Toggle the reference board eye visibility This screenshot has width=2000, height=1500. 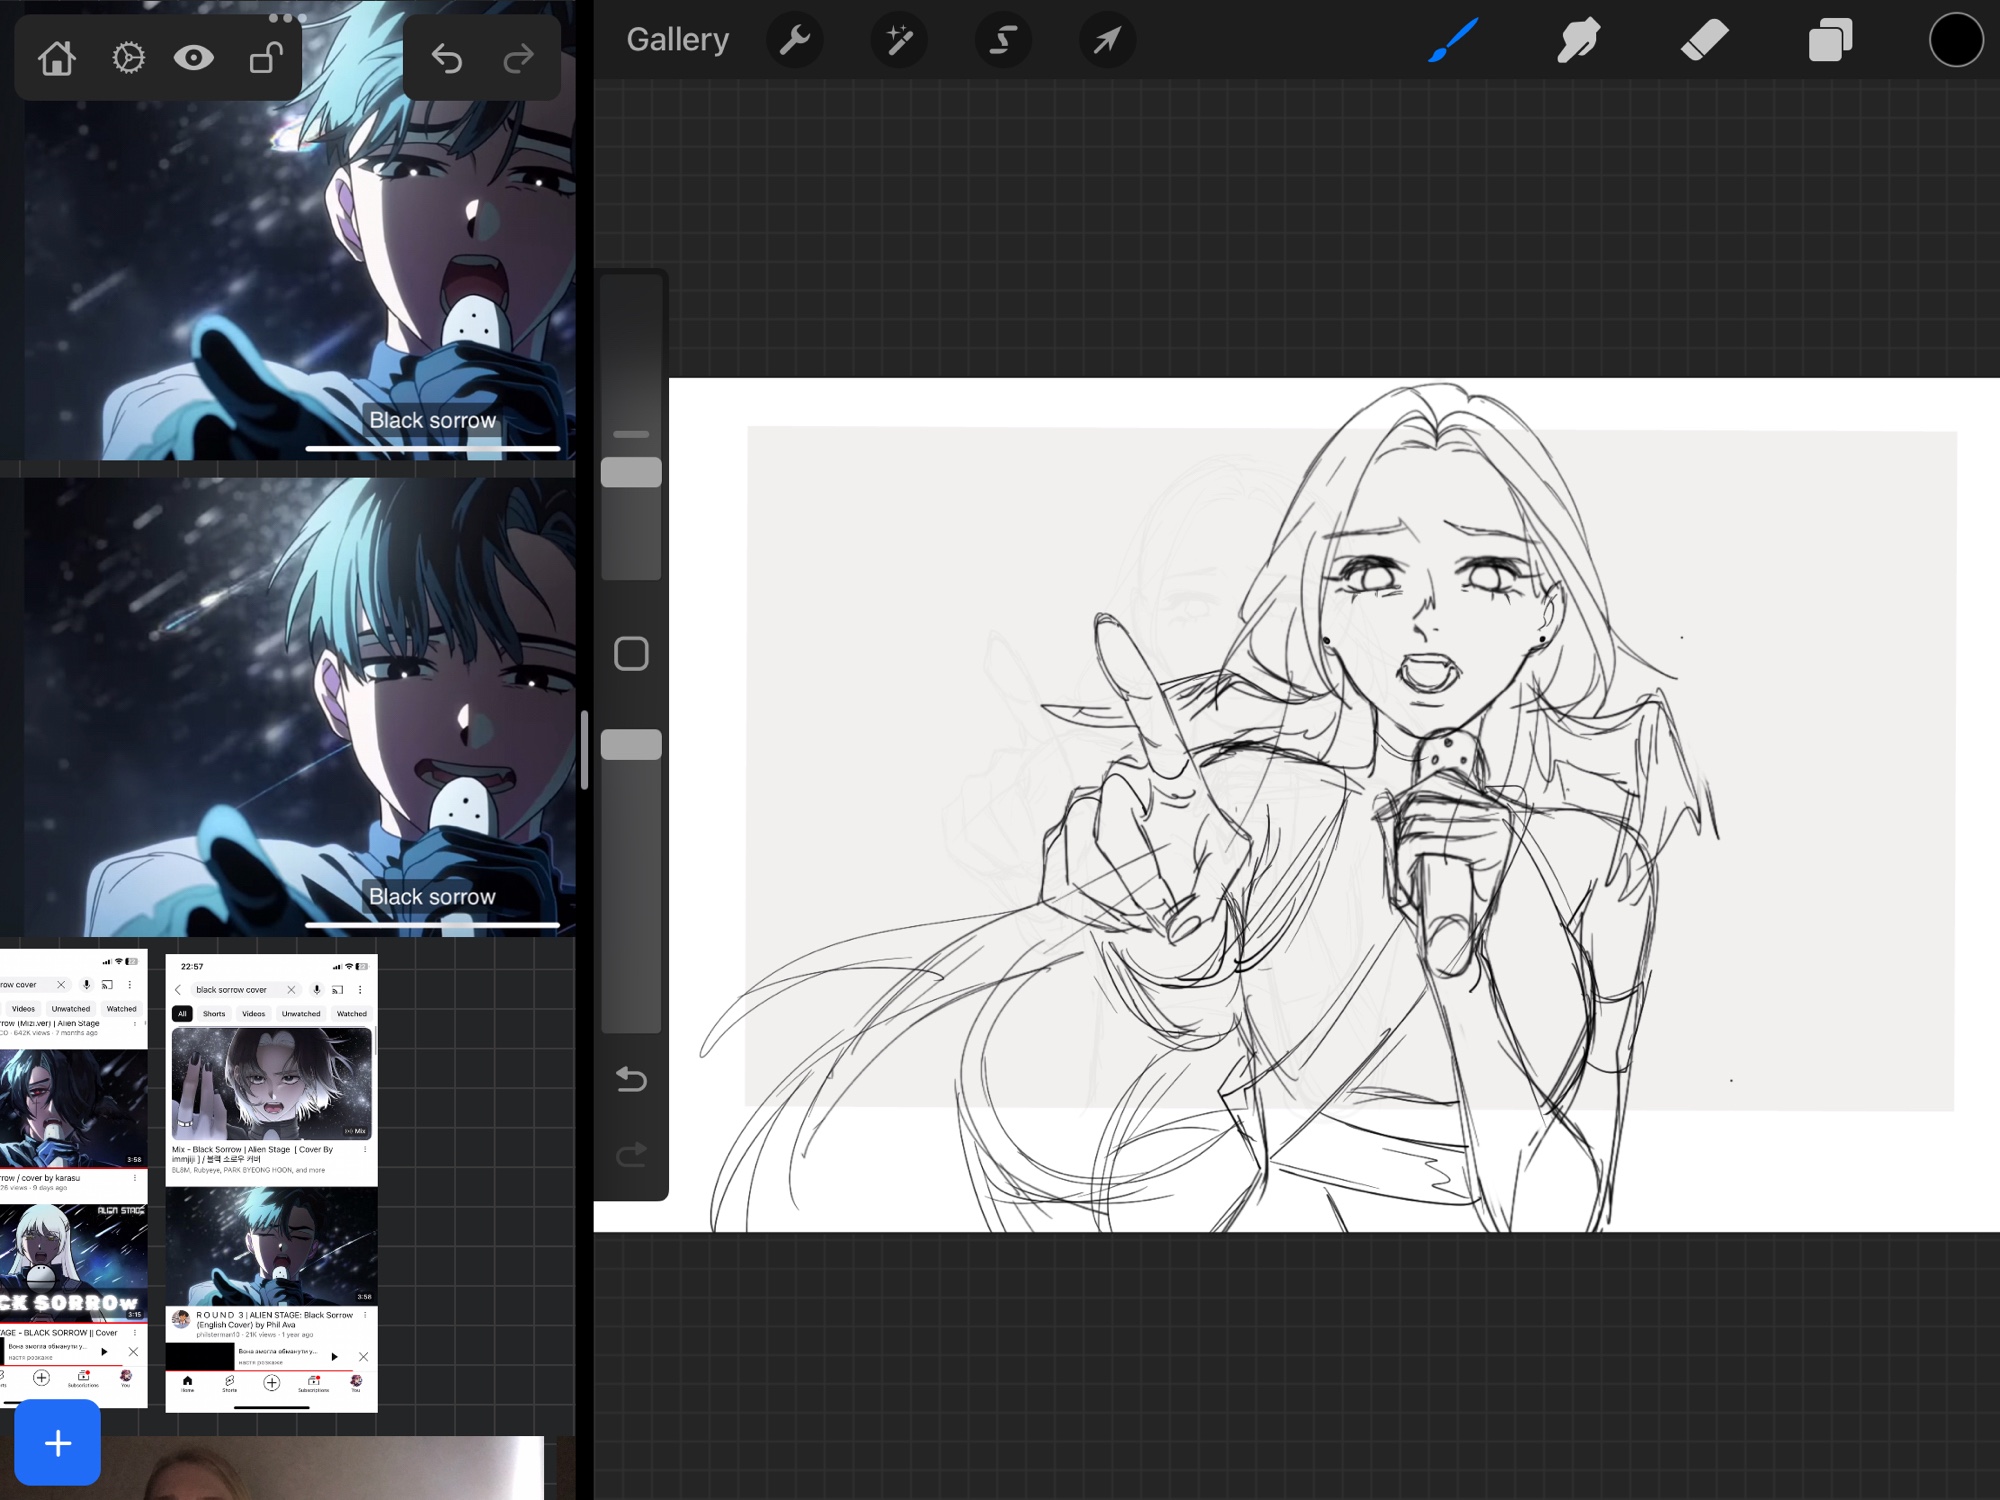193,58
